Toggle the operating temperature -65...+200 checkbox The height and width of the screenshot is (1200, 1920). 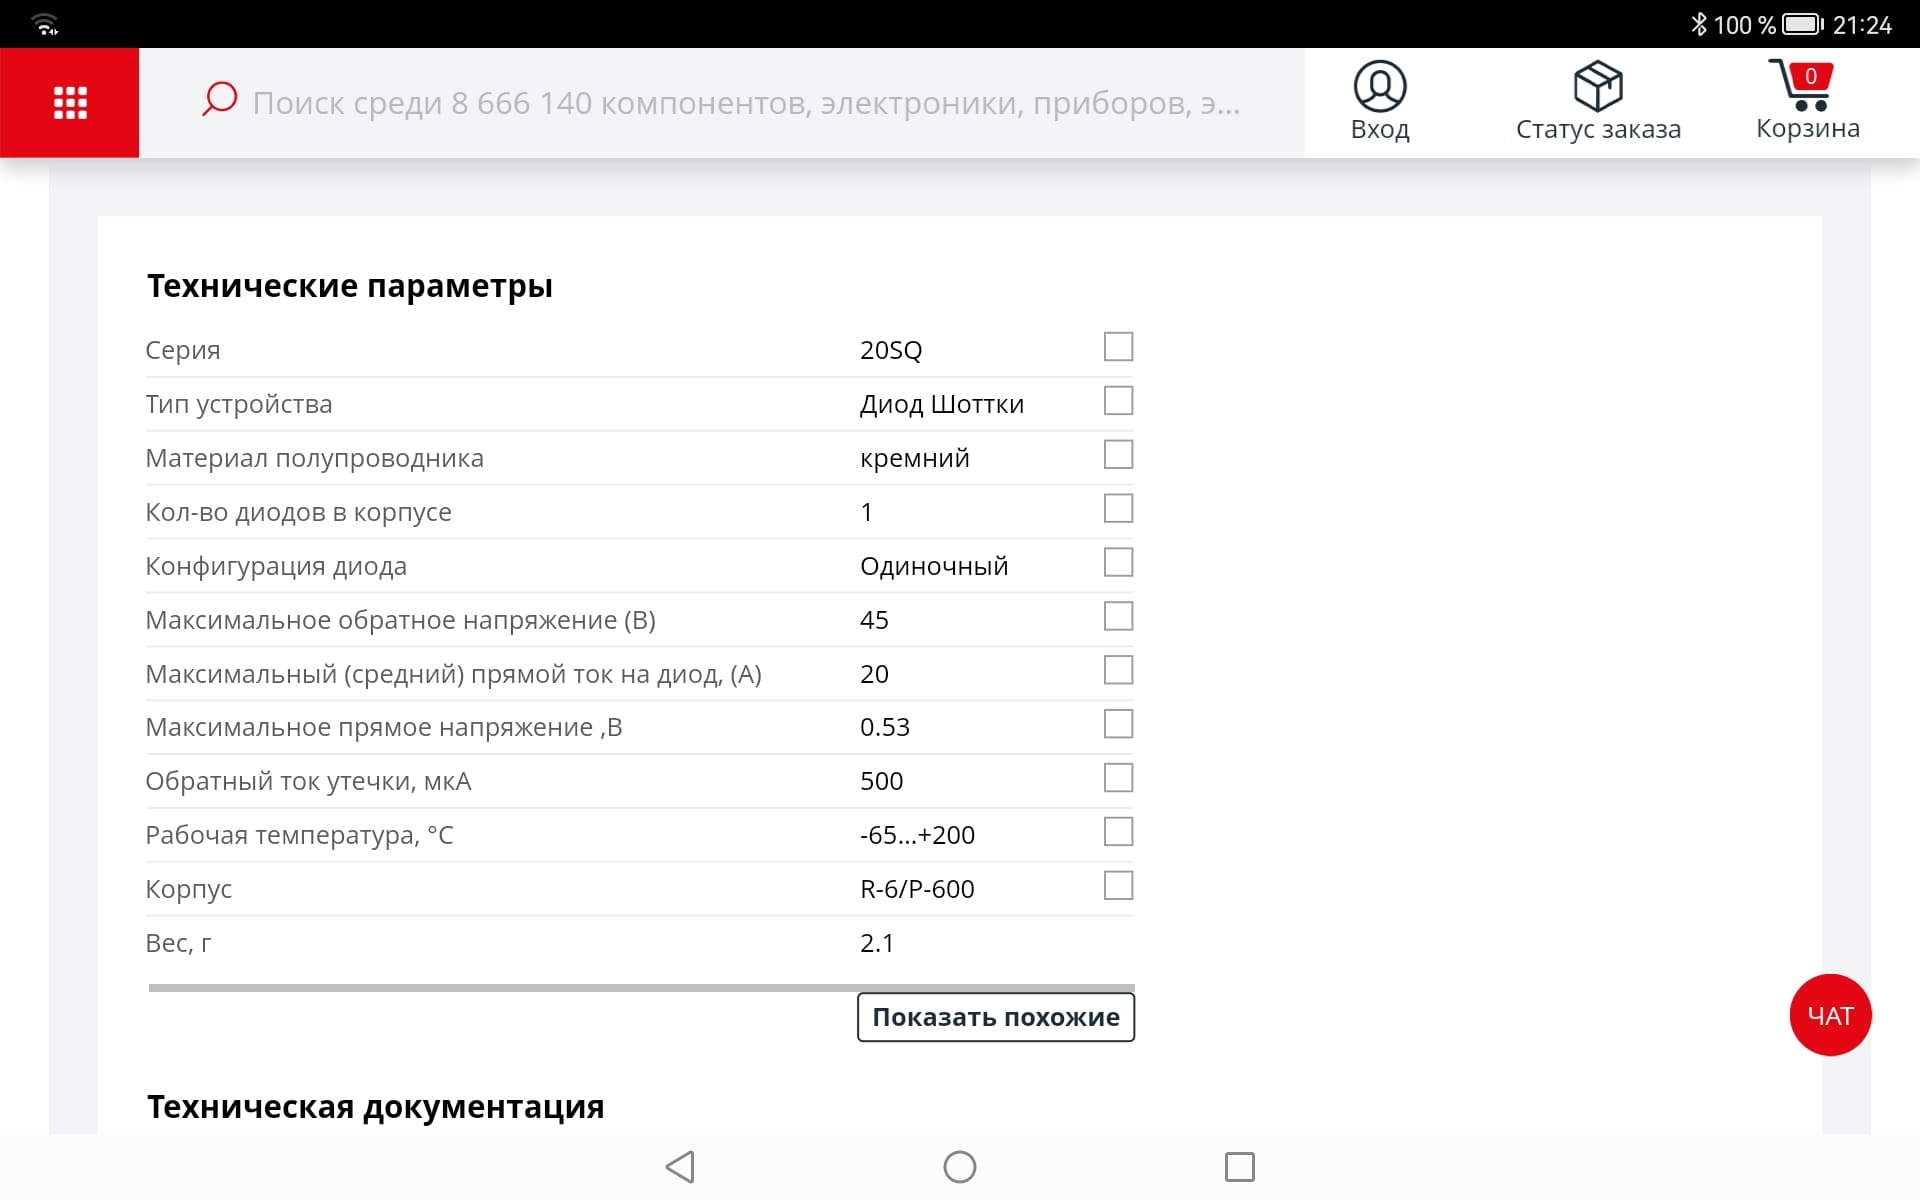1118,832
